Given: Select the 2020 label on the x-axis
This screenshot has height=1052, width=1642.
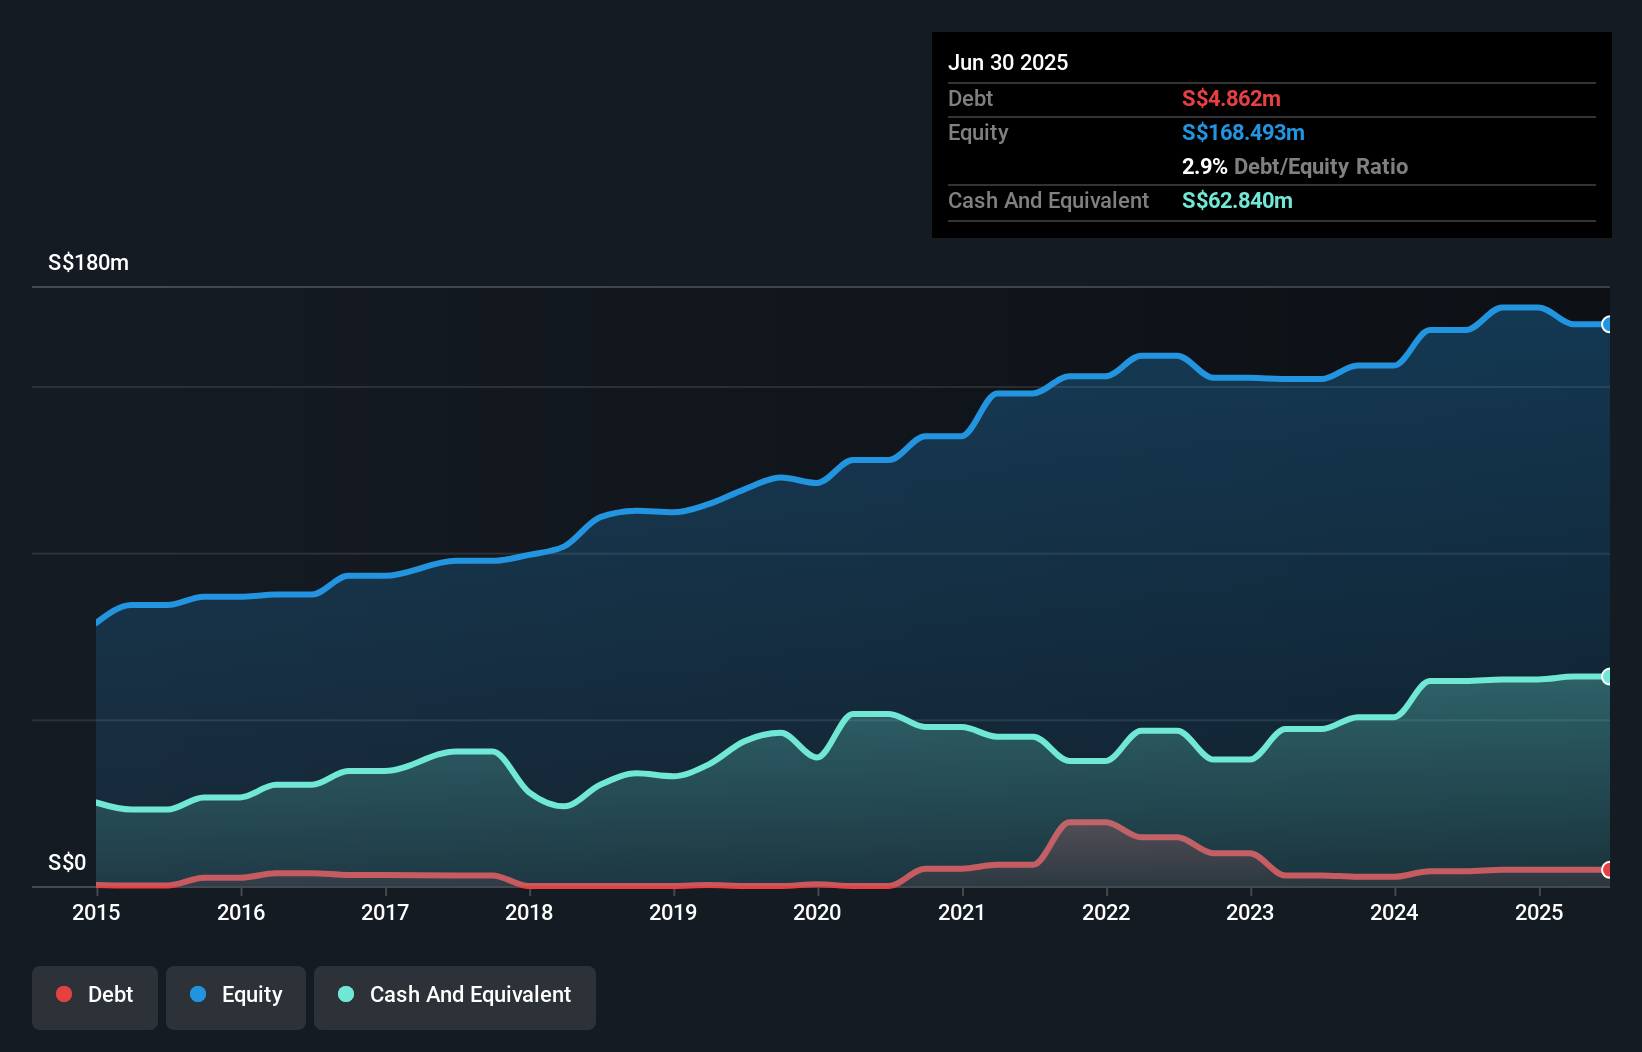Looking at the screenshot, I should coord(817,912).
